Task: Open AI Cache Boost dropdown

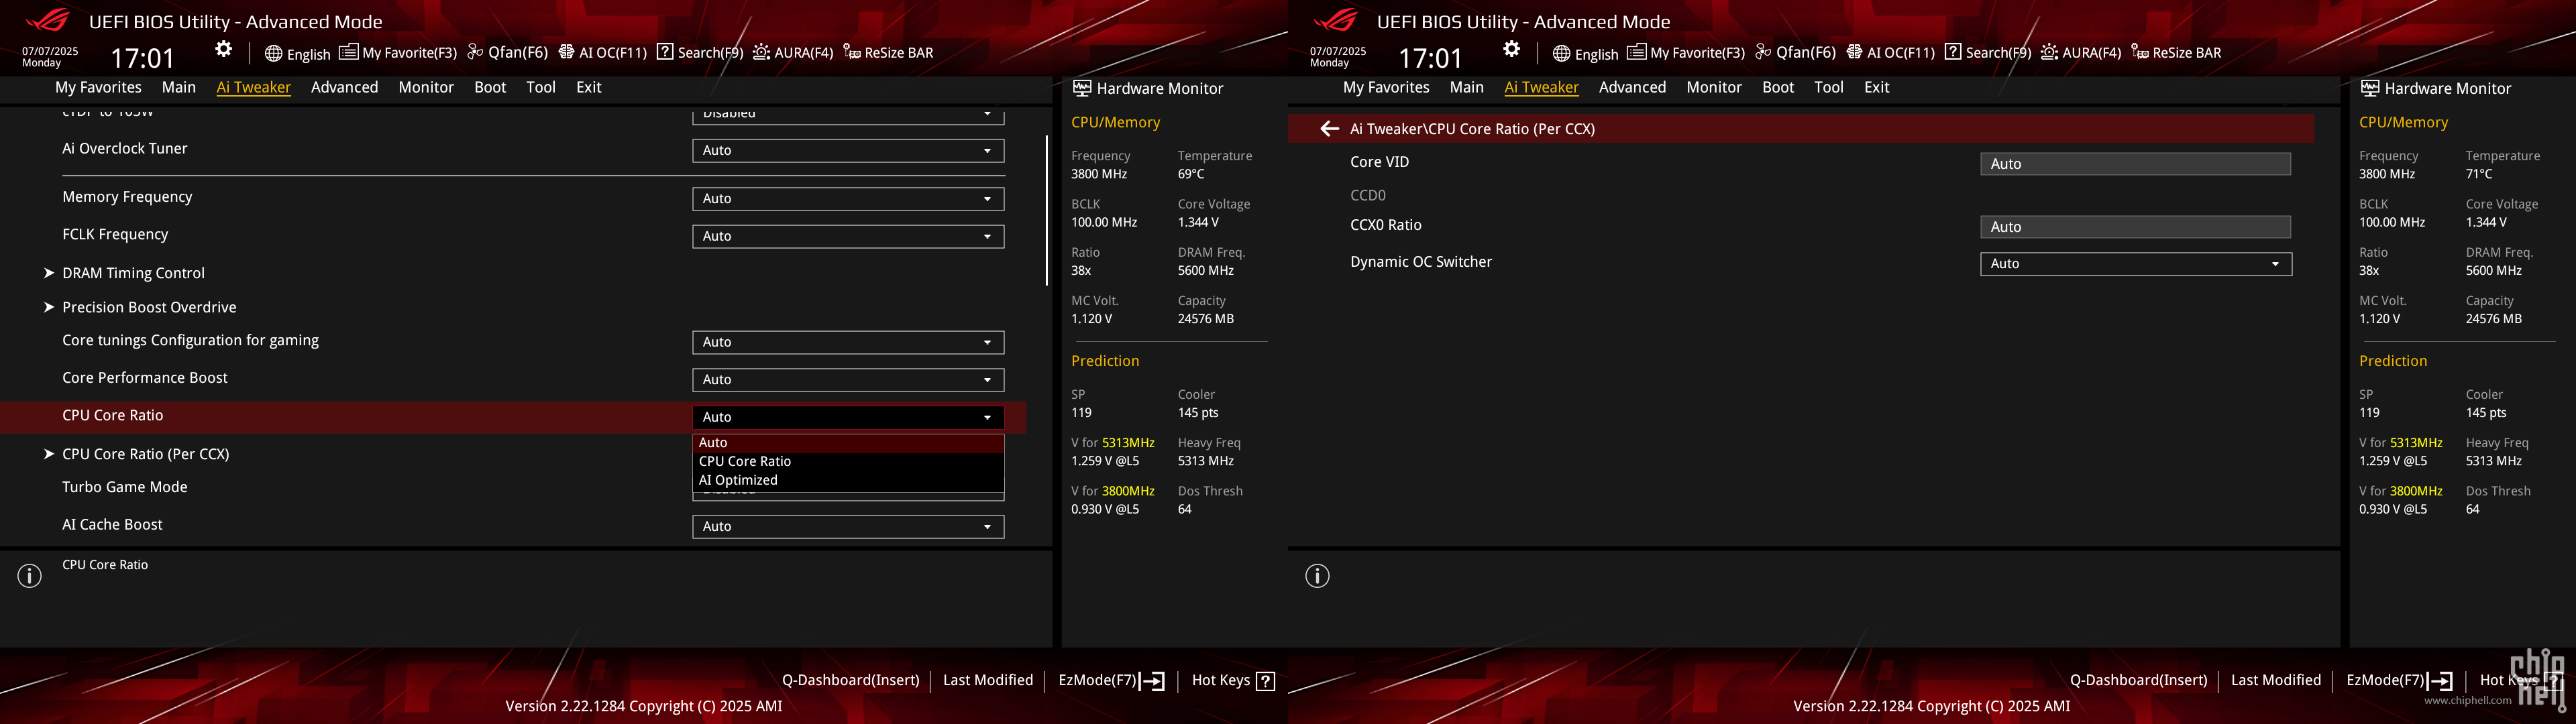Action: click(x=848, y=527)
